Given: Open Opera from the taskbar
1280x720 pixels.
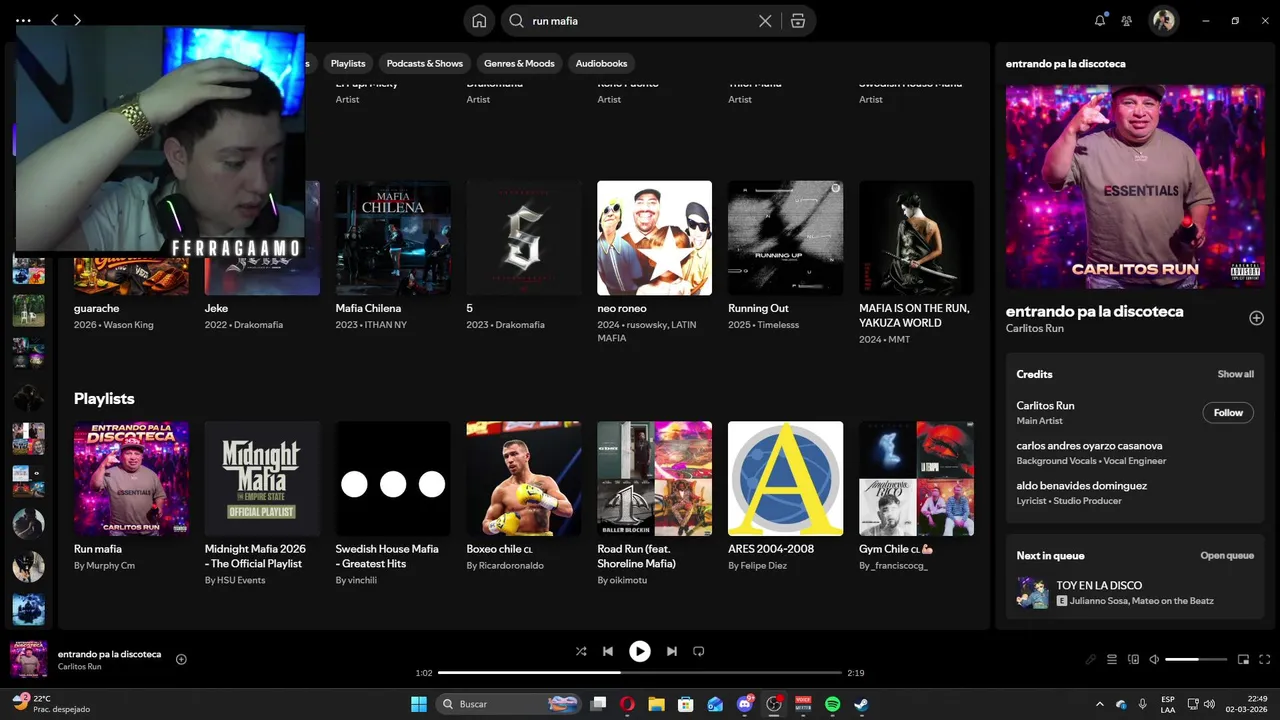Looking at the screenshot, I should point(627,704).
